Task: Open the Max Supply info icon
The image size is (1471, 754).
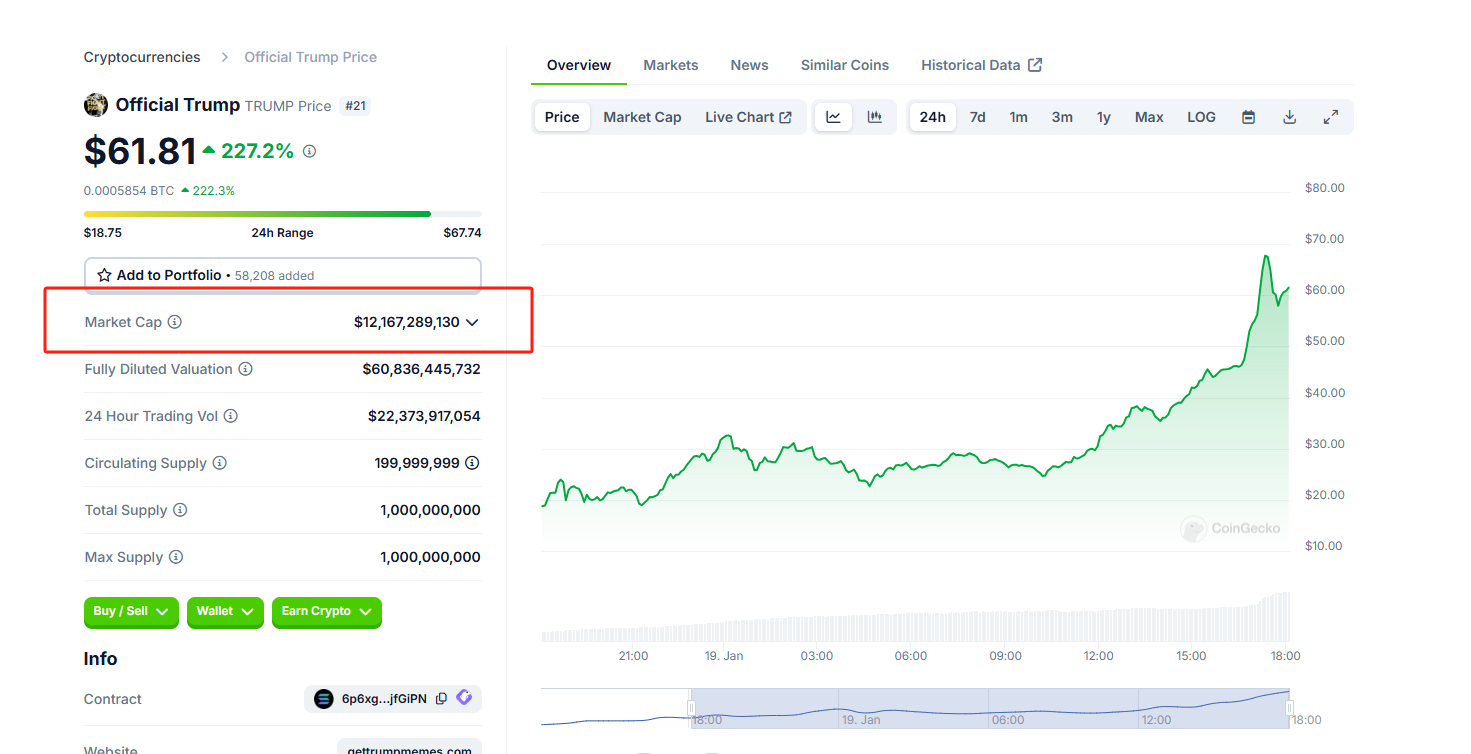Action: click(x=176, y=557)
